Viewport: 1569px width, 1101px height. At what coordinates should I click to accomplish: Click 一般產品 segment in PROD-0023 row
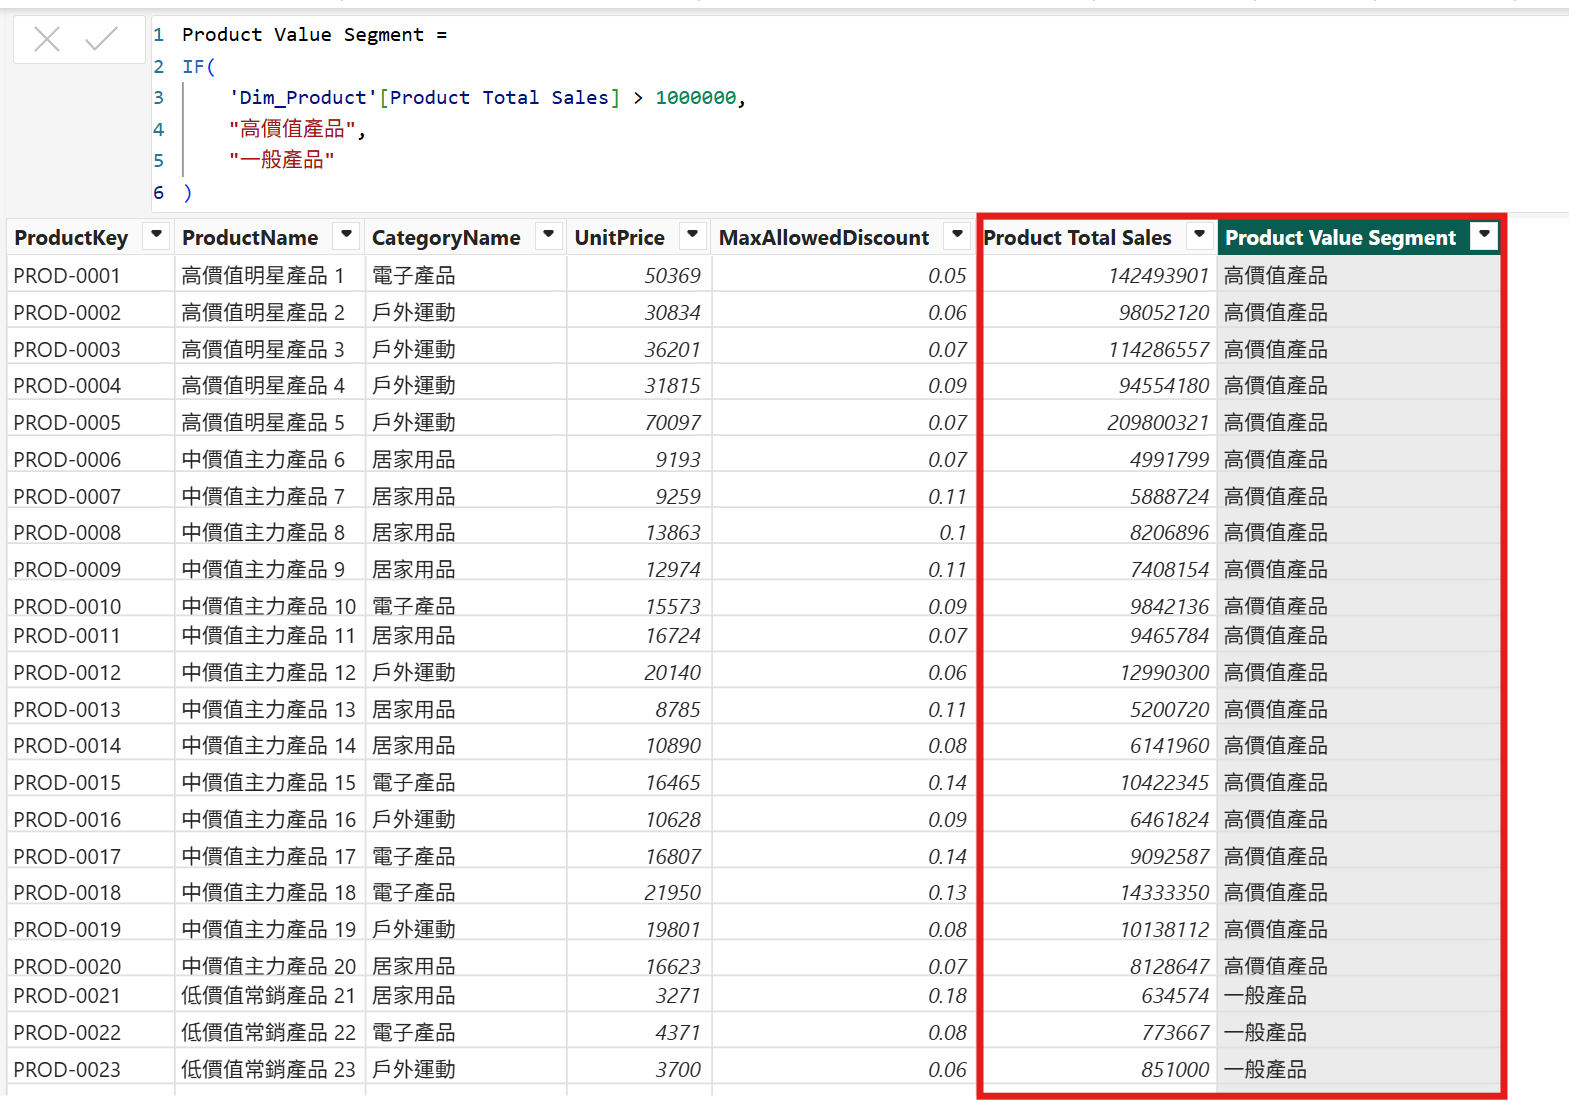[1265, 1070]
